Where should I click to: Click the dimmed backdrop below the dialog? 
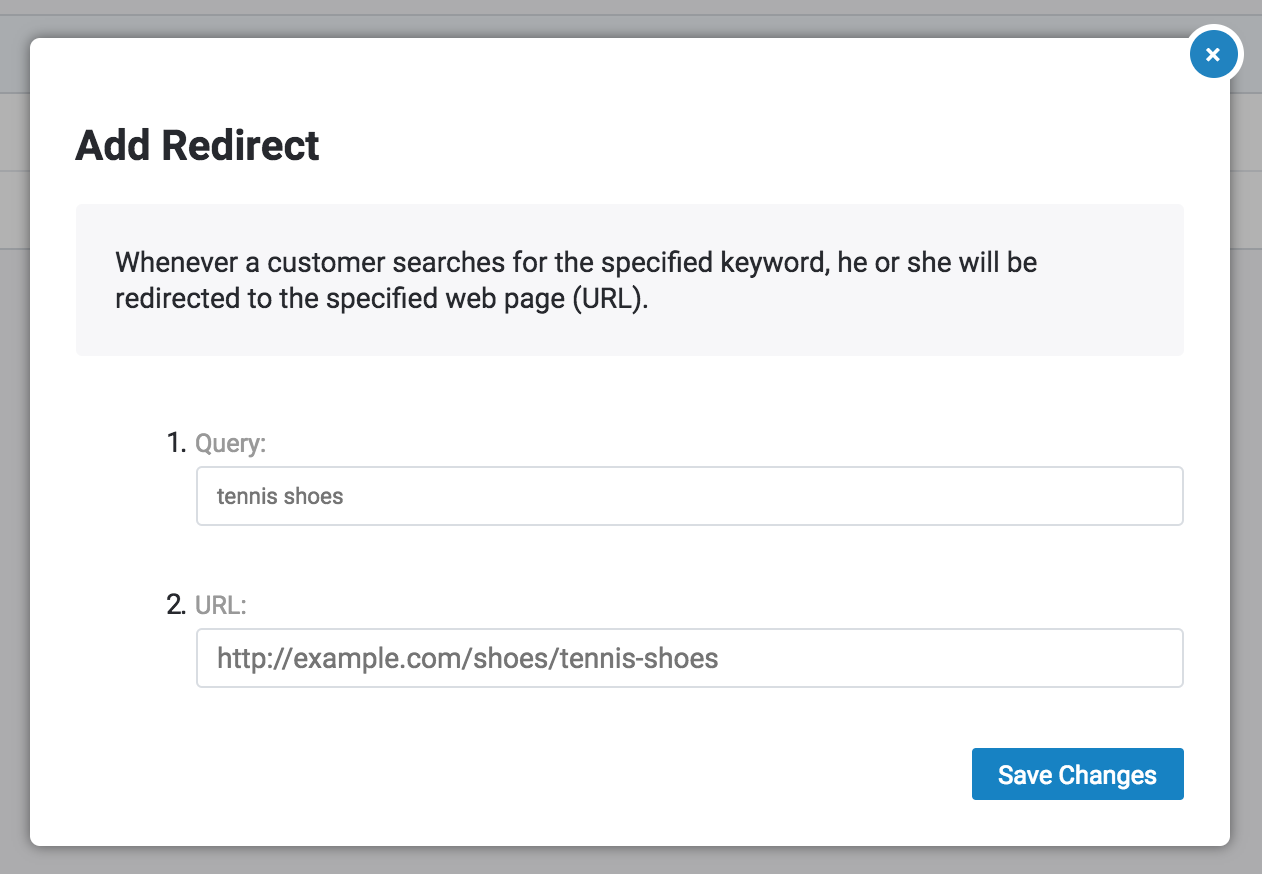pos(630,862)
